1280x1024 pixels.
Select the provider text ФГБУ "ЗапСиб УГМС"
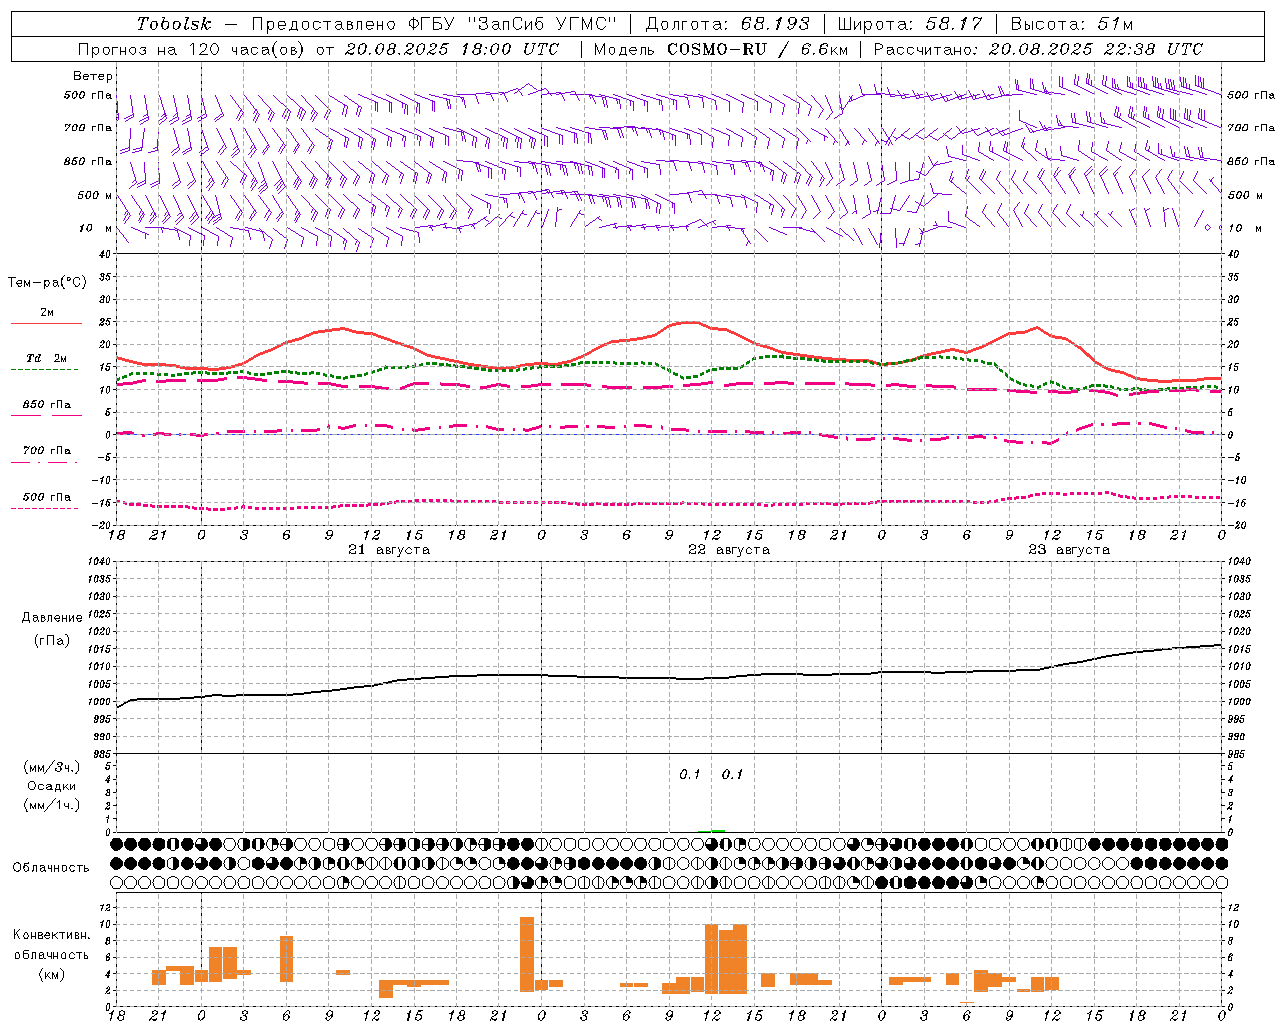pyautogui.click(x=513, y=24)
